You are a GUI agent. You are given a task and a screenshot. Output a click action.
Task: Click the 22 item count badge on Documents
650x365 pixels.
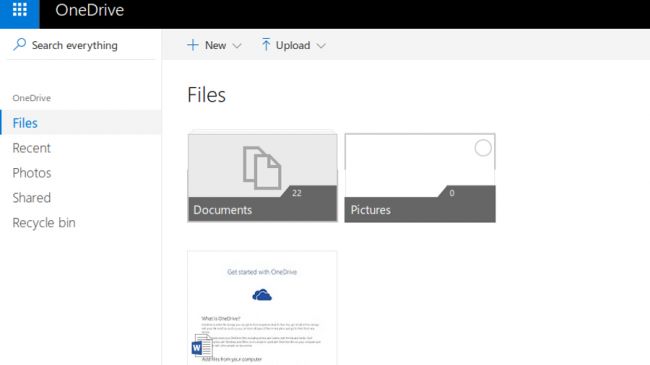pyautogui.click(x=296, y=193)
